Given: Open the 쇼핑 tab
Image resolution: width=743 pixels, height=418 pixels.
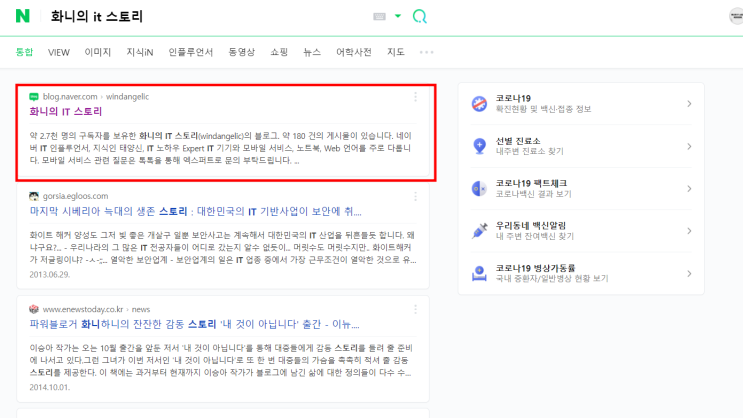Looking at the screenshot, I should [279, 52].
